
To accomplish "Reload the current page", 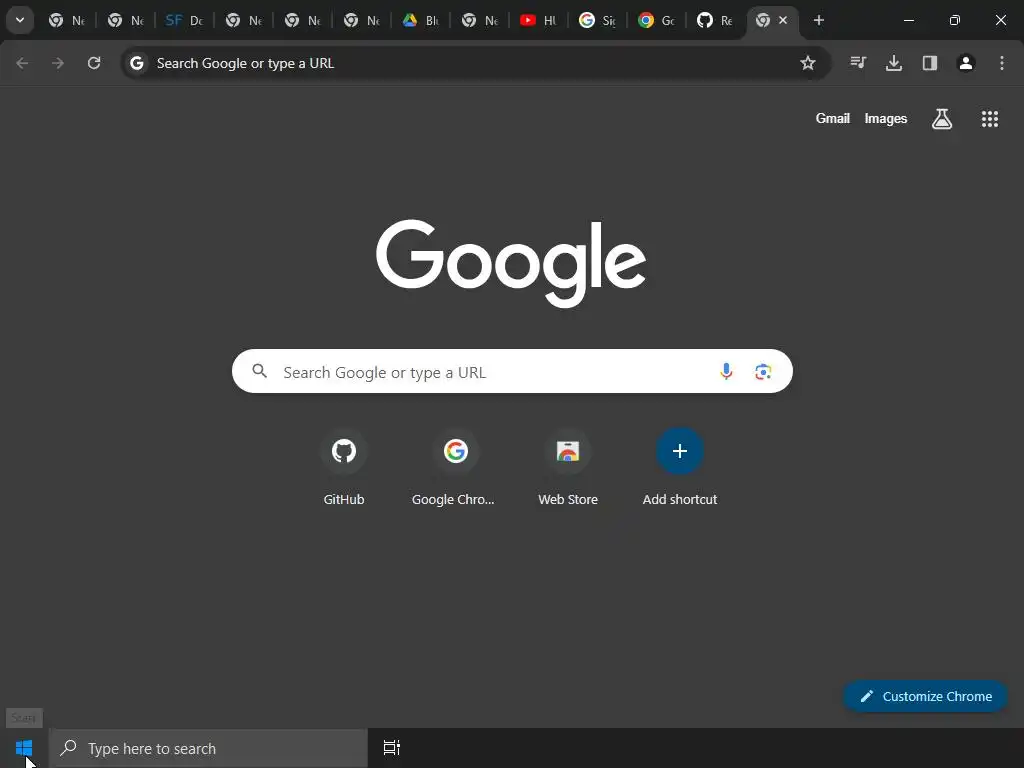I will 94,63.
